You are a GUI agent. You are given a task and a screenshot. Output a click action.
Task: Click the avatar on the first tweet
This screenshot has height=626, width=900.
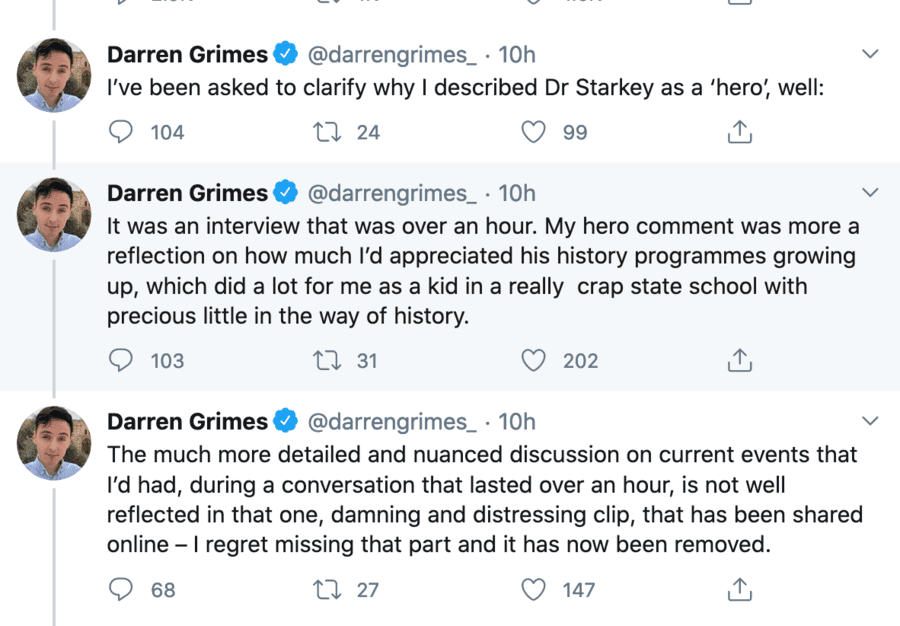point(55,75)
